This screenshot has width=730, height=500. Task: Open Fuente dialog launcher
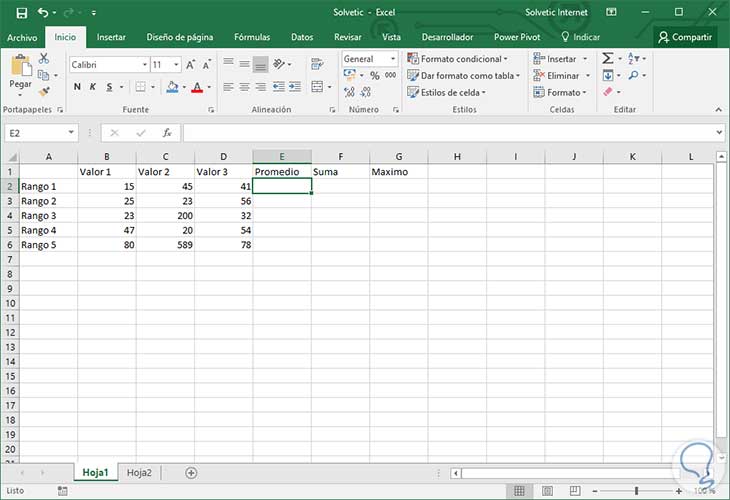point(211,110)
